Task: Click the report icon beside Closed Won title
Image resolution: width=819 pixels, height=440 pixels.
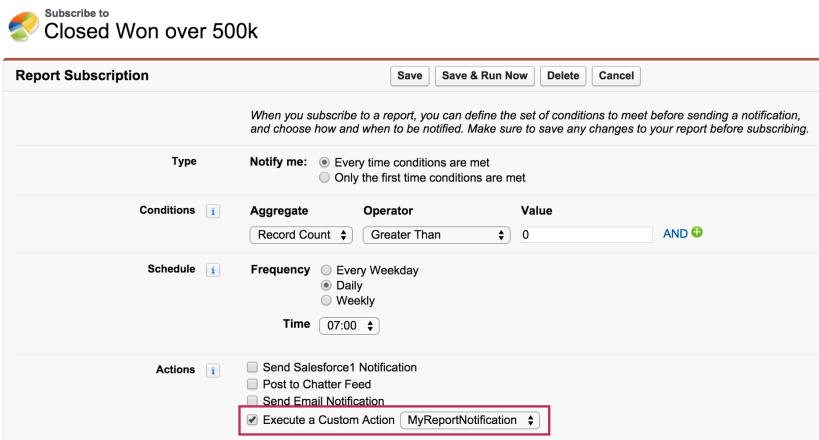Action: (x=23, y=25)
